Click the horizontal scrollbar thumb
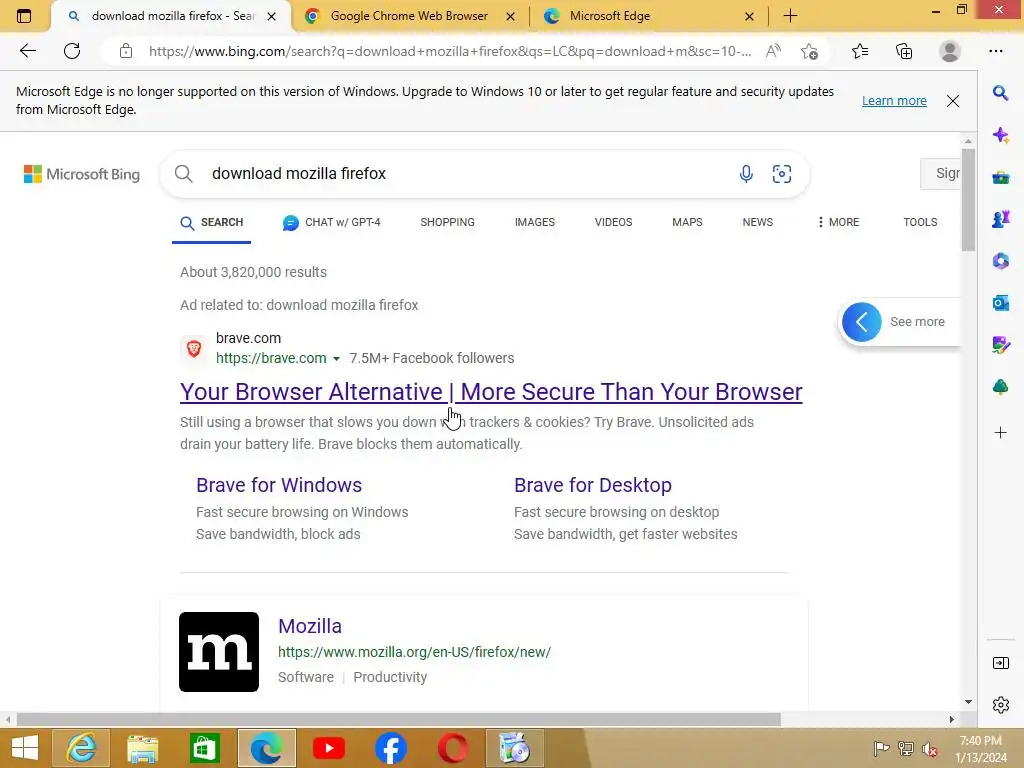This screenshot has height=768, width=1024. [x=398, y=719]
